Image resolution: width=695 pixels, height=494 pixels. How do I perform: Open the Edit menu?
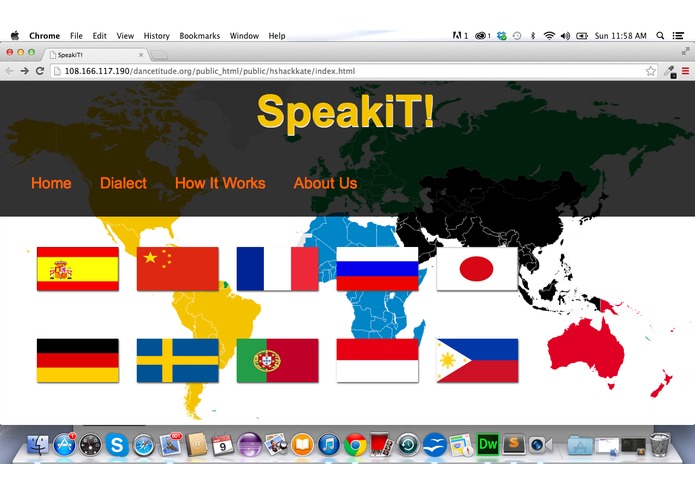(99, 35)
